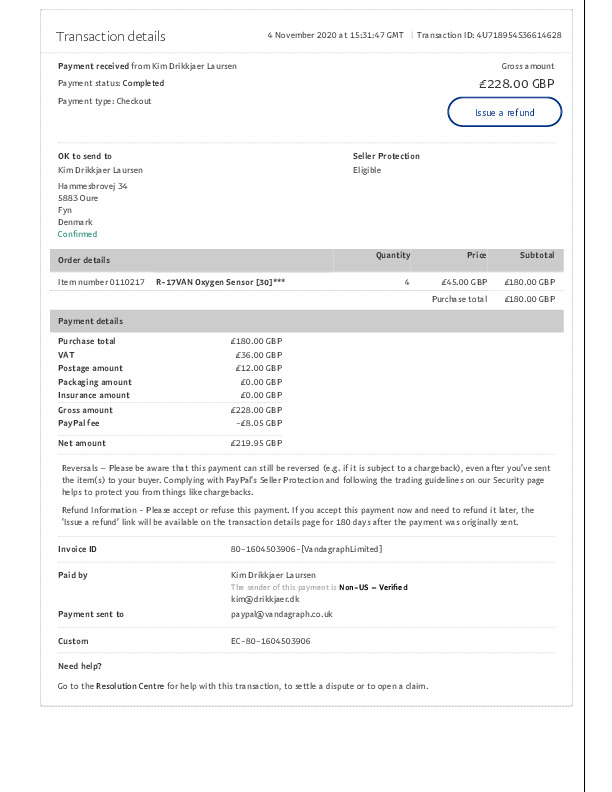
Task: Click the Non-US - Verified sender status
Action: click(373, 587)
